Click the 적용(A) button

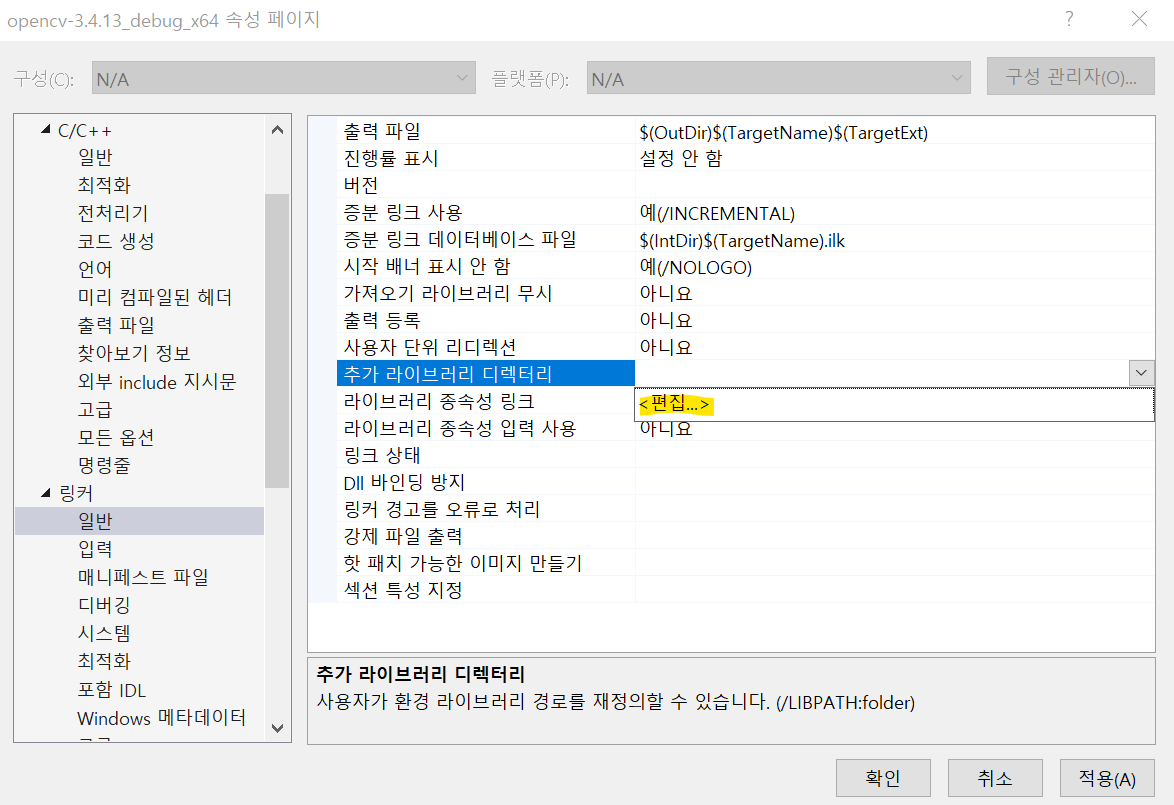[1107, 779]
